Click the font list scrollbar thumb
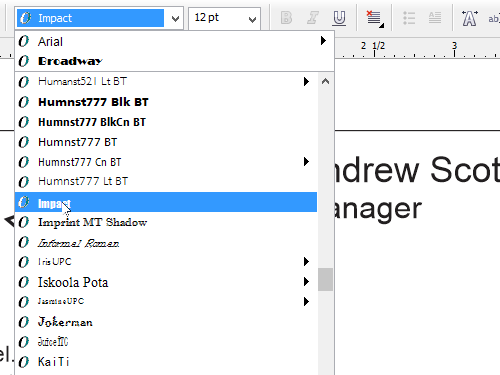 click(x=325, y=279)
